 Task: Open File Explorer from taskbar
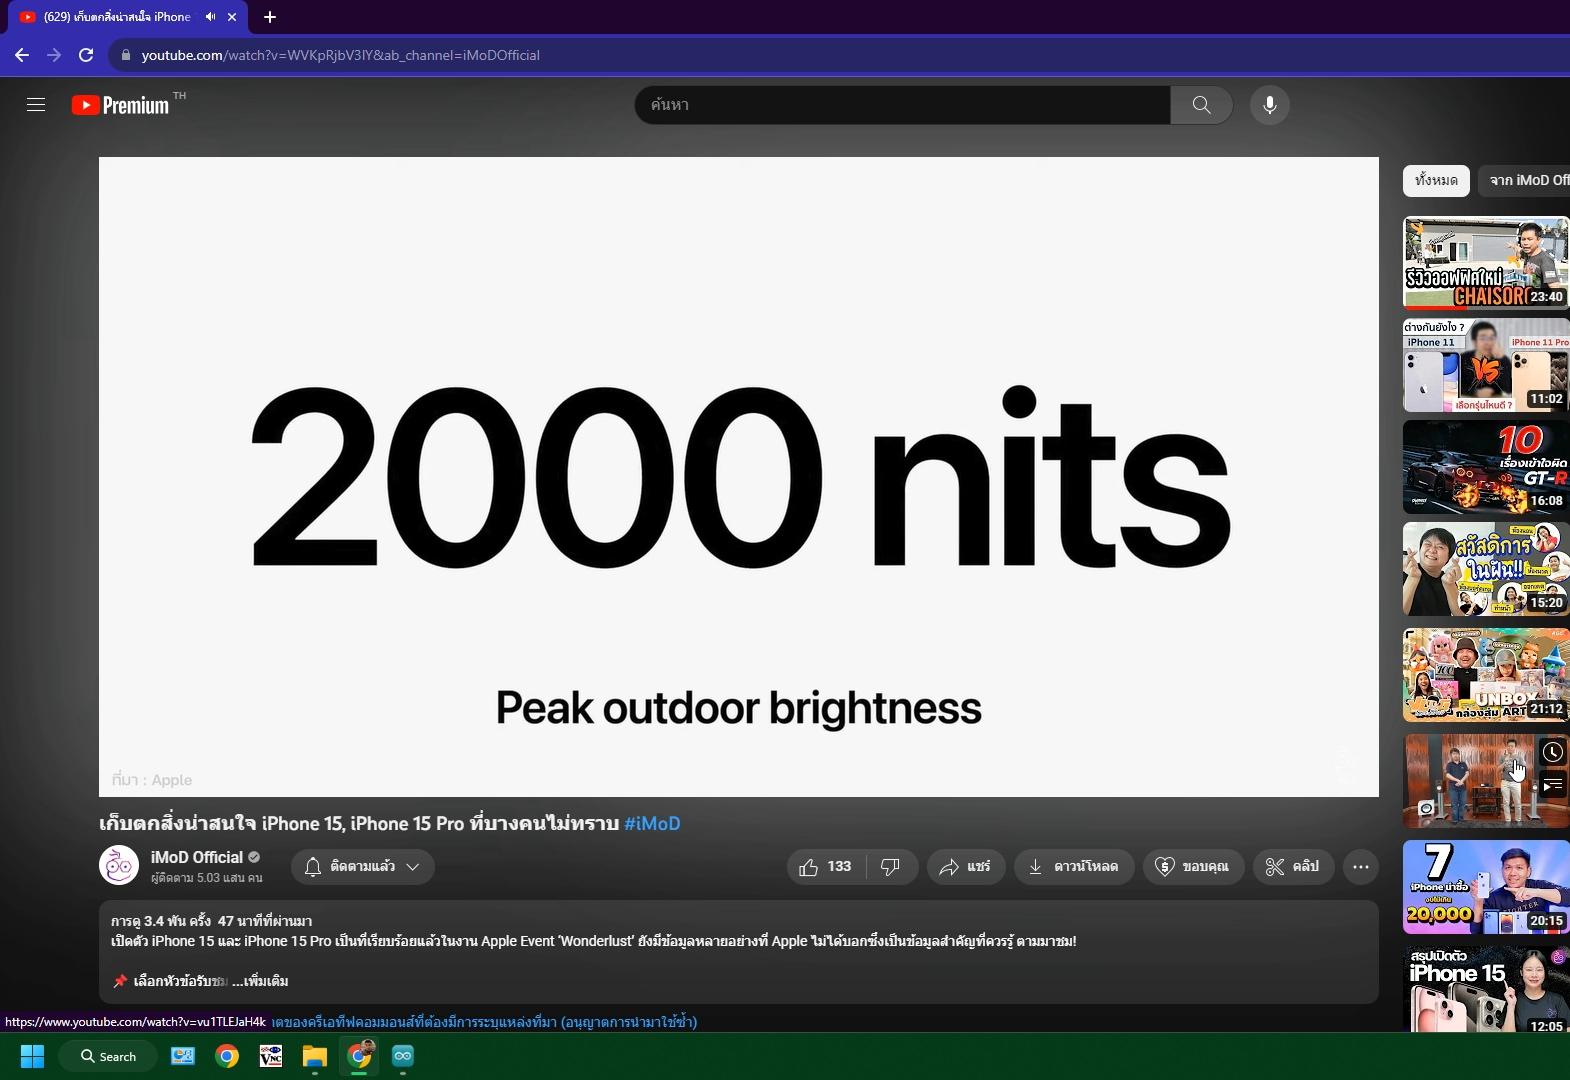click(x=315, y=1056)
